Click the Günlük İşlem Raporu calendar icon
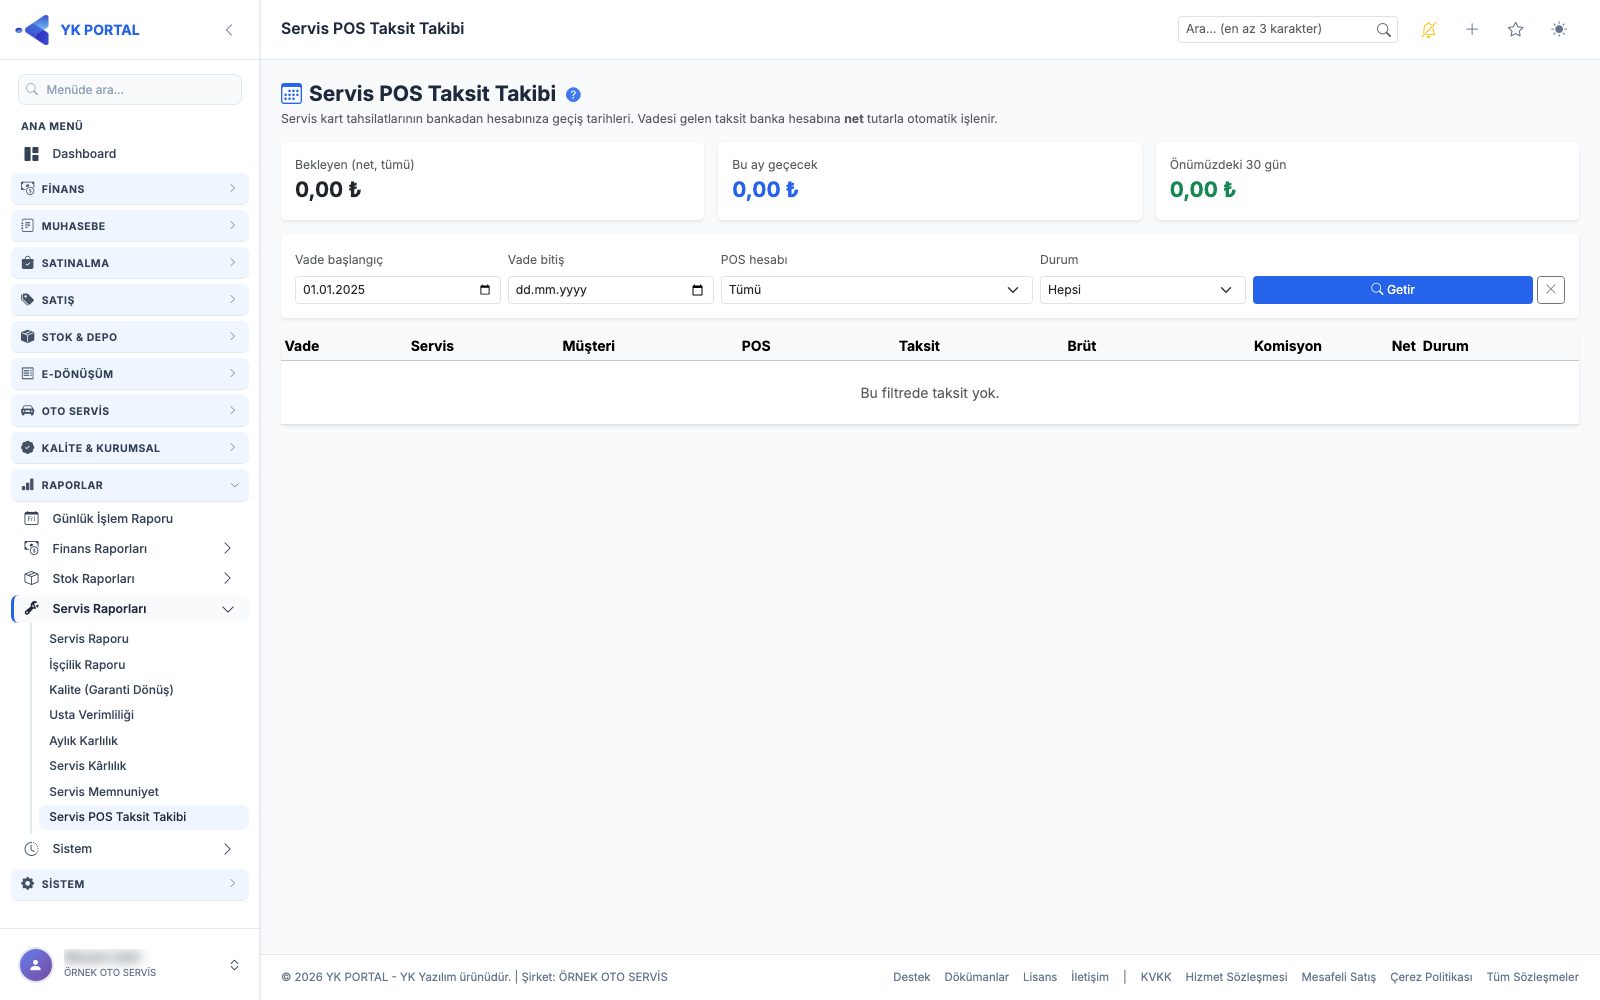Viewport: 1600px width, 1000px height. tap(32, 519)
